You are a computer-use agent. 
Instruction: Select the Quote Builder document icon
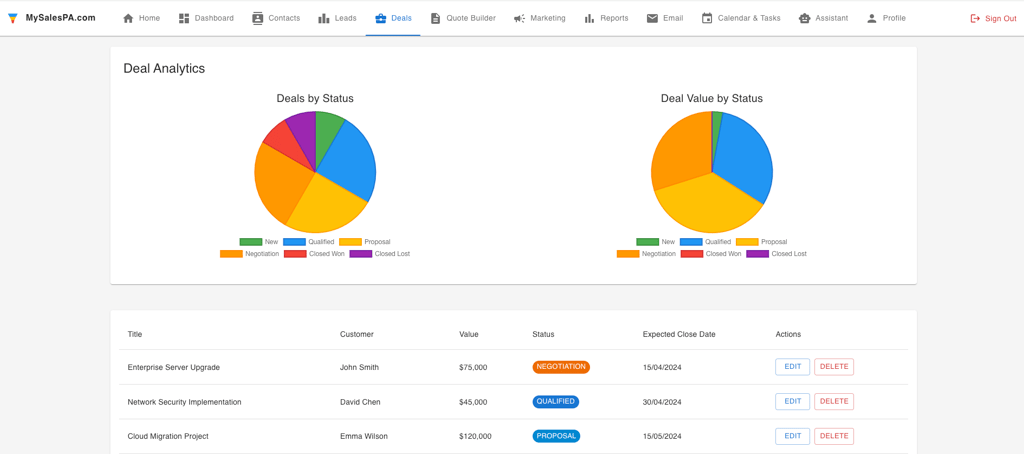[436, 18]
